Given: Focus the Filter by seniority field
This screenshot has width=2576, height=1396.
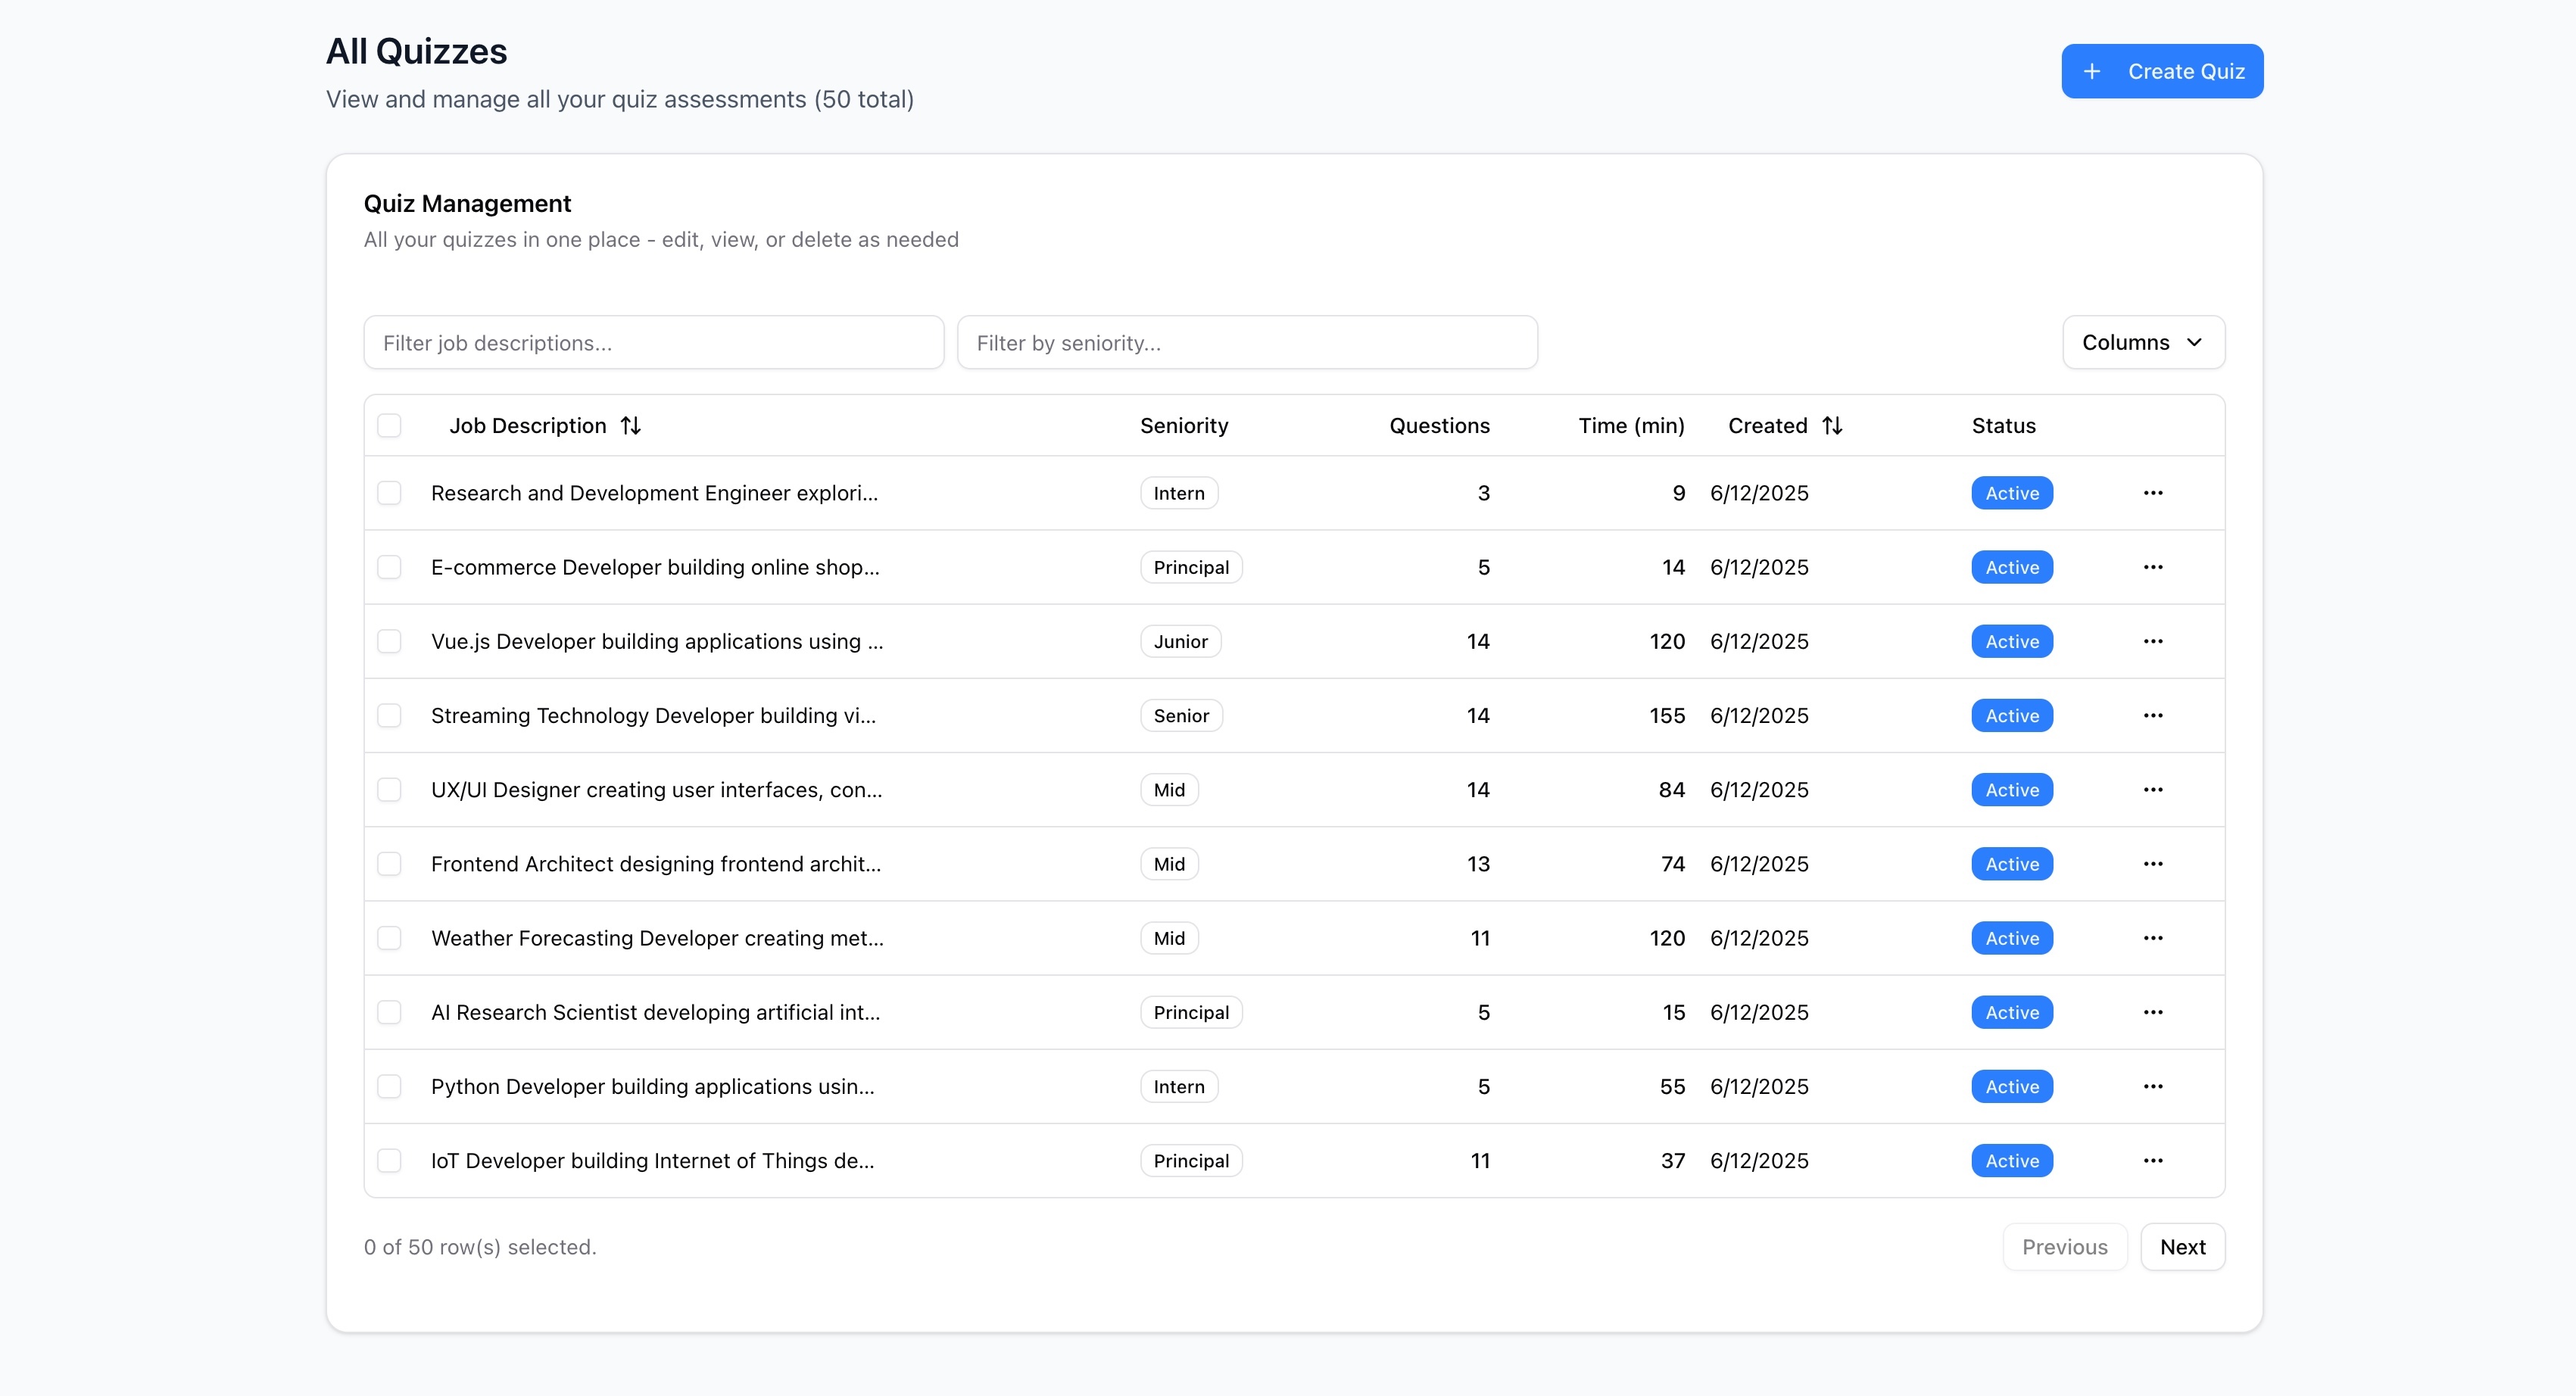Looking at the screenshot, I should pyautogui.click(x=1247, y=342).
